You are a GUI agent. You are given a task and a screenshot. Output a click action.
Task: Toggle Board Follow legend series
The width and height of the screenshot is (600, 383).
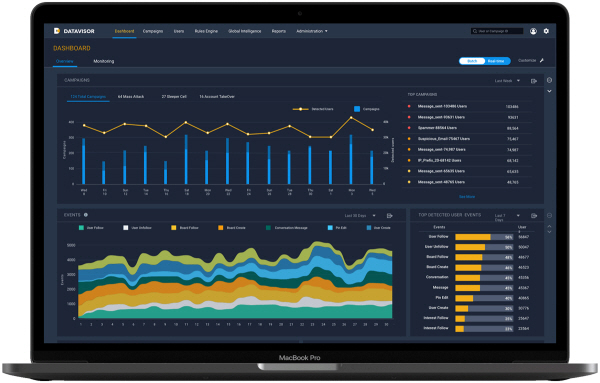(x=185, y=228)
